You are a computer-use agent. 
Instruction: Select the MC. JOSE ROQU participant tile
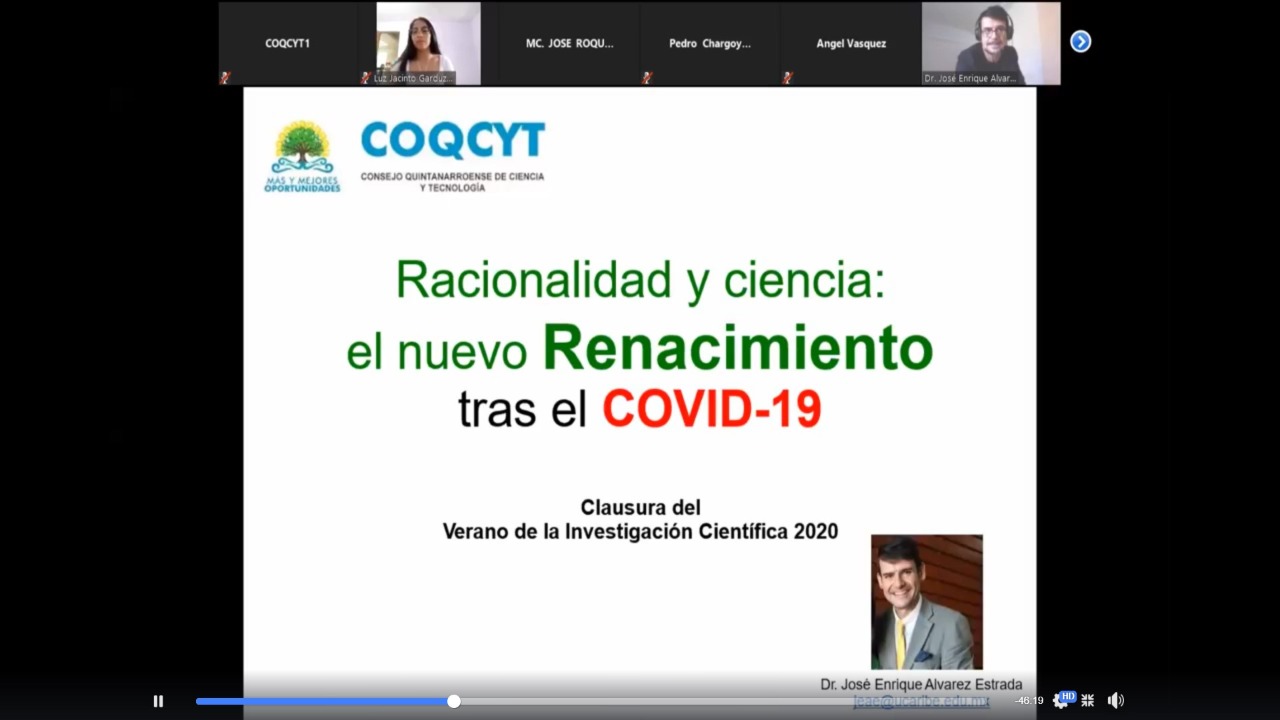click(569, 43)
